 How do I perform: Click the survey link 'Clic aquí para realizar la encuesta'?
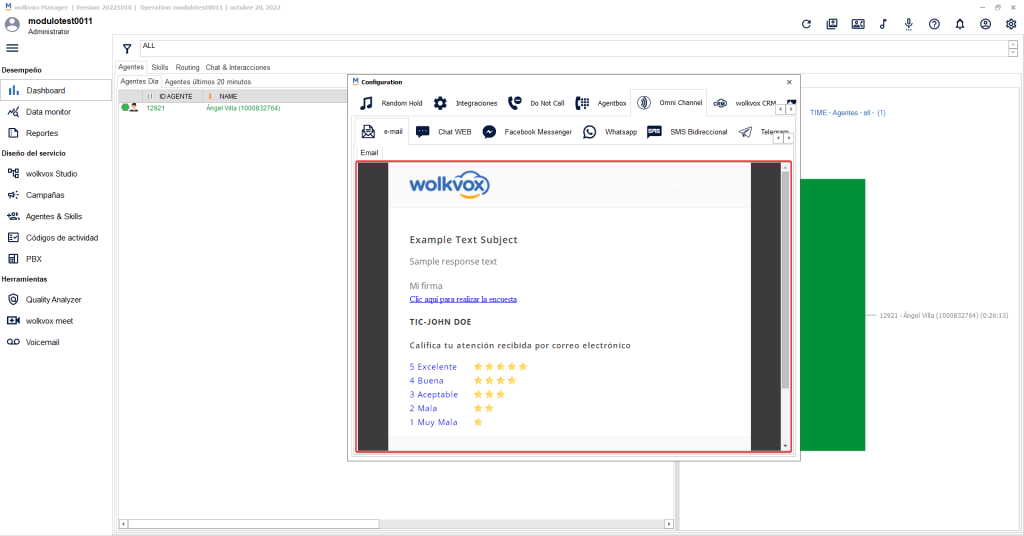coord(463,299)
